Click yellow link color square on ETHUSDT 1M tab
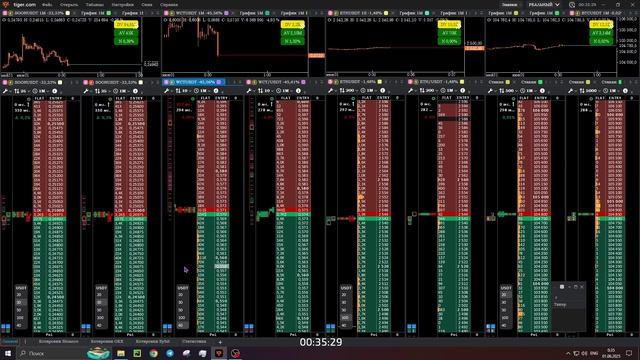The image size is (640, 360). [x=386, y=13]
